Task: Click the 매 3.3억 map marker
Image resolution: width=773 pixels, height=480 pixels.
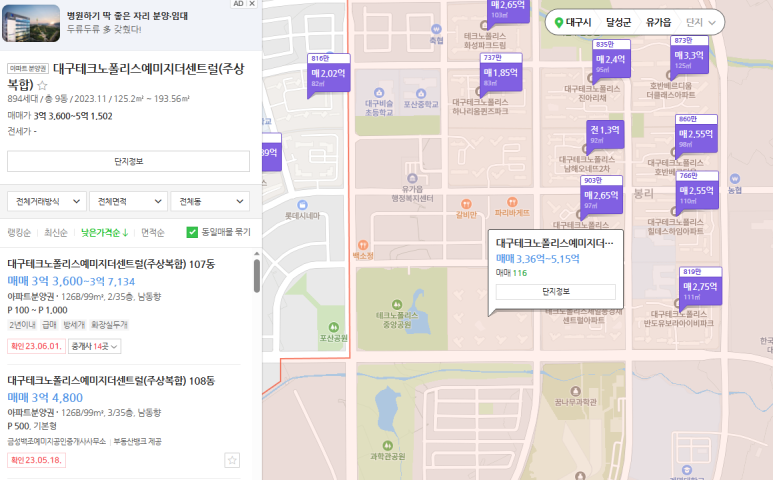Action: [x=689, y=55]
